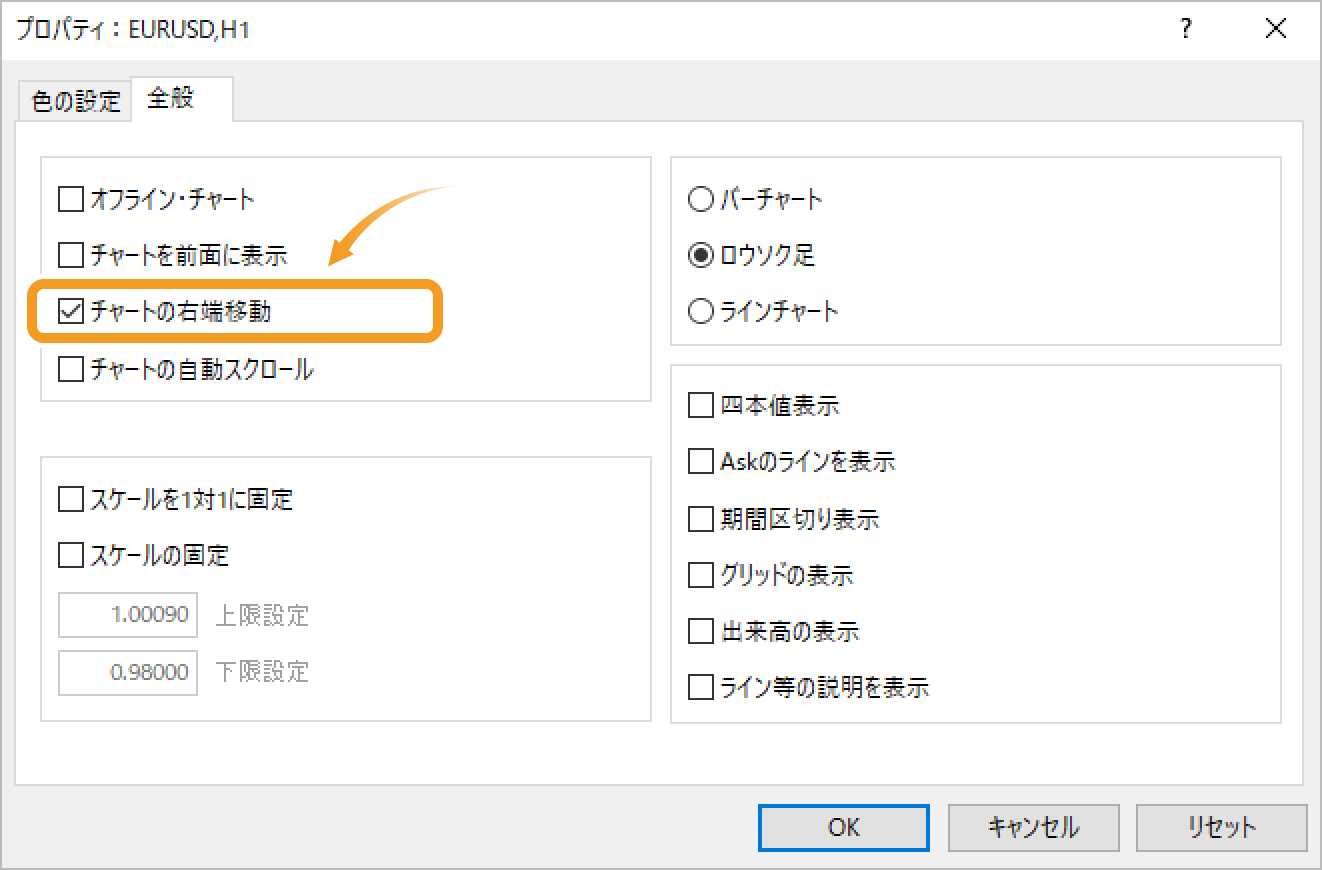Enable the オフライン・チャート checkbox
1322x870 pixels.
pos(71,200)
